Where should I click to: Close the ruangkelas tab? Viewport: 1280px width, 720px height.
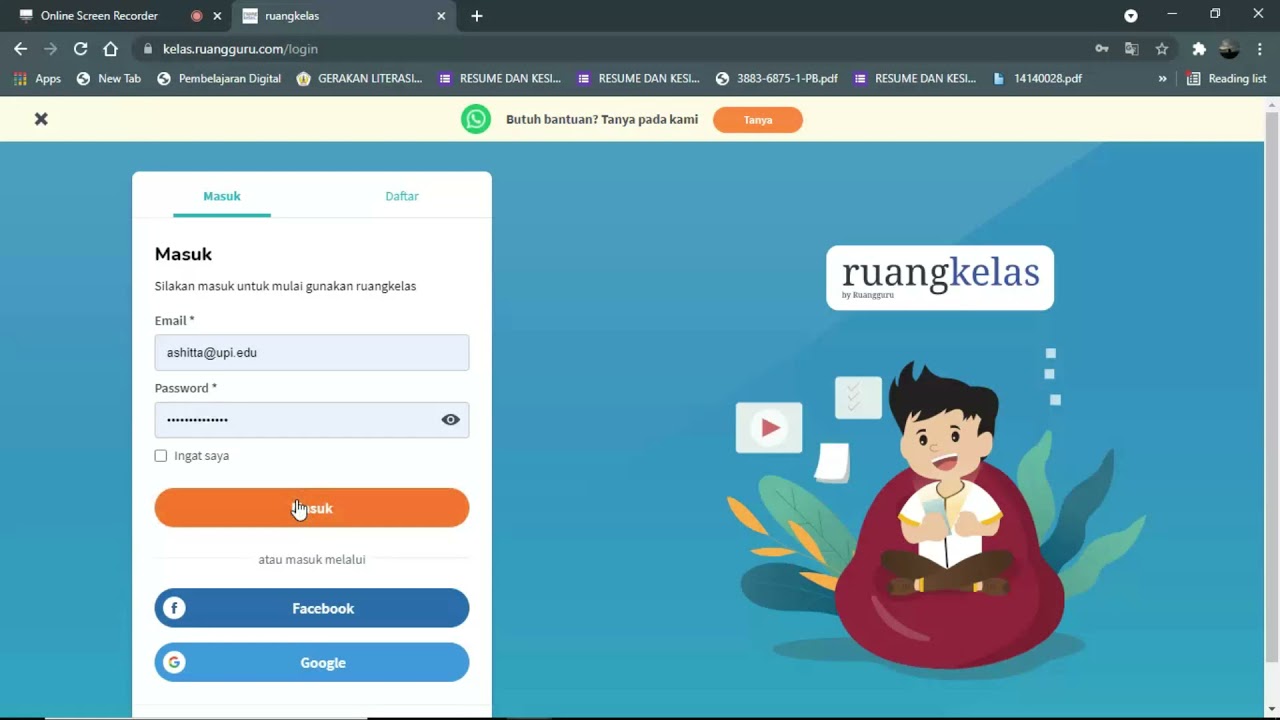pyautogui.click(x=441, y=16)
